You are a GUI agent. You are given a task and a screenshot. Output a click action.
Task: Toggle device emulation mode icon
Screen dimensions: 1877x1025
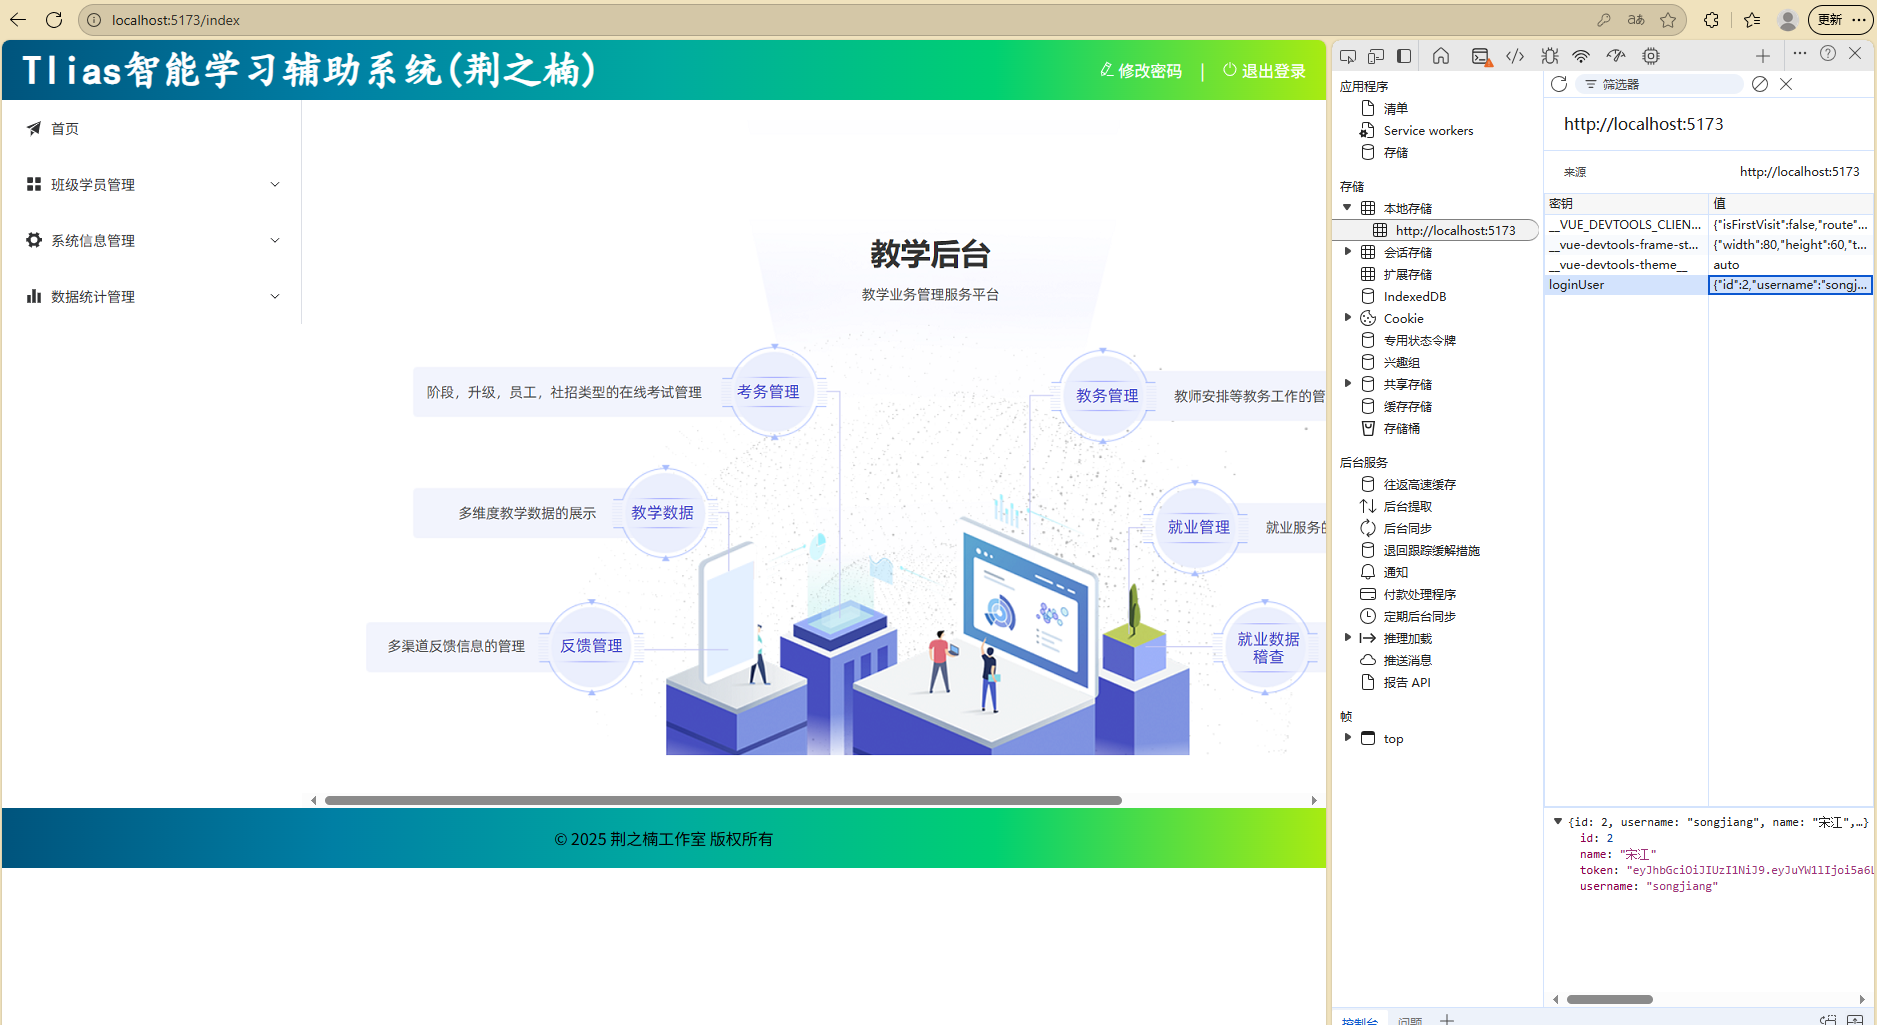tap(1376, 56)
